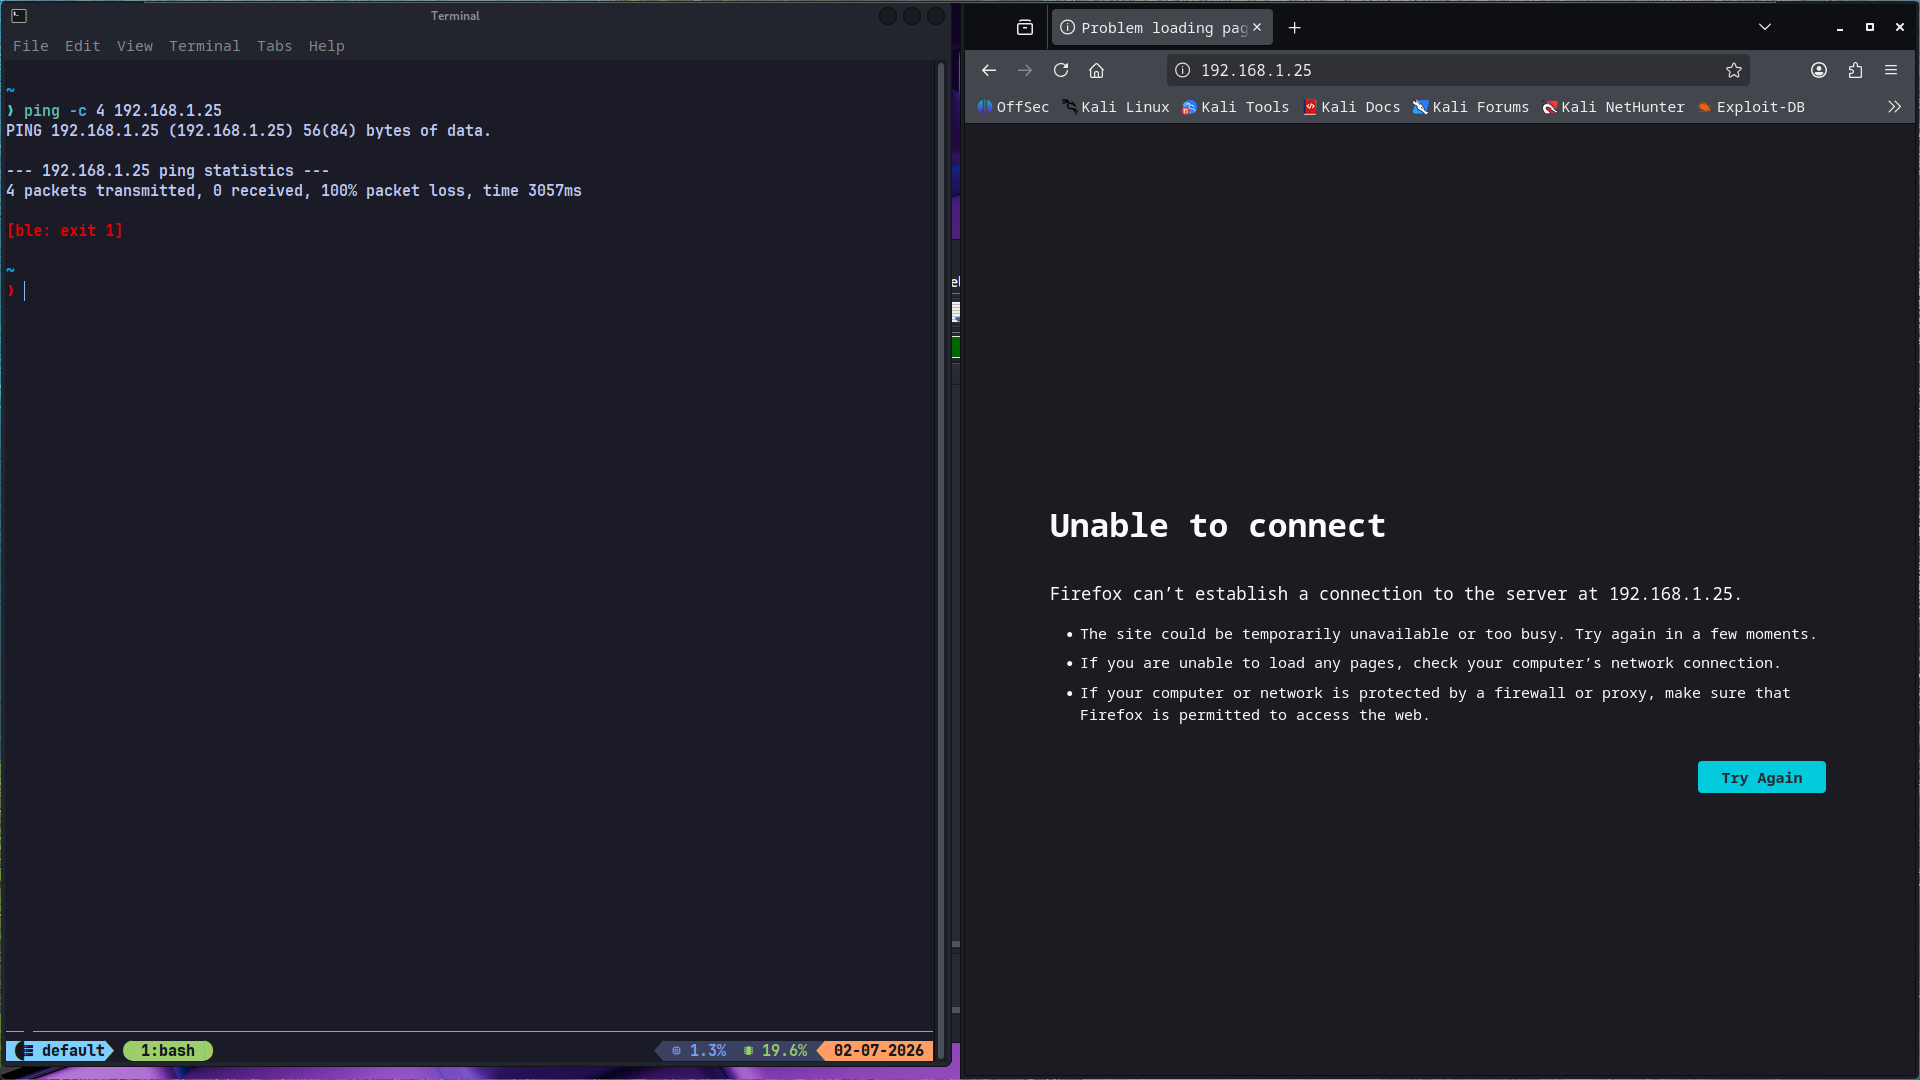
Task: Open the Kali Tools bookmark
Action: pos(1236,107)
